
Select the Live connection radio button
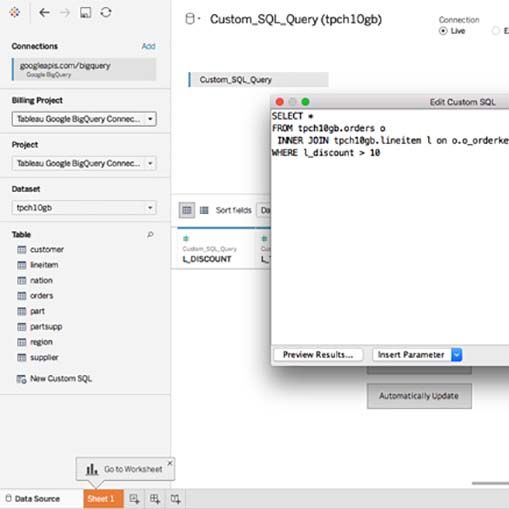(443, 31)
